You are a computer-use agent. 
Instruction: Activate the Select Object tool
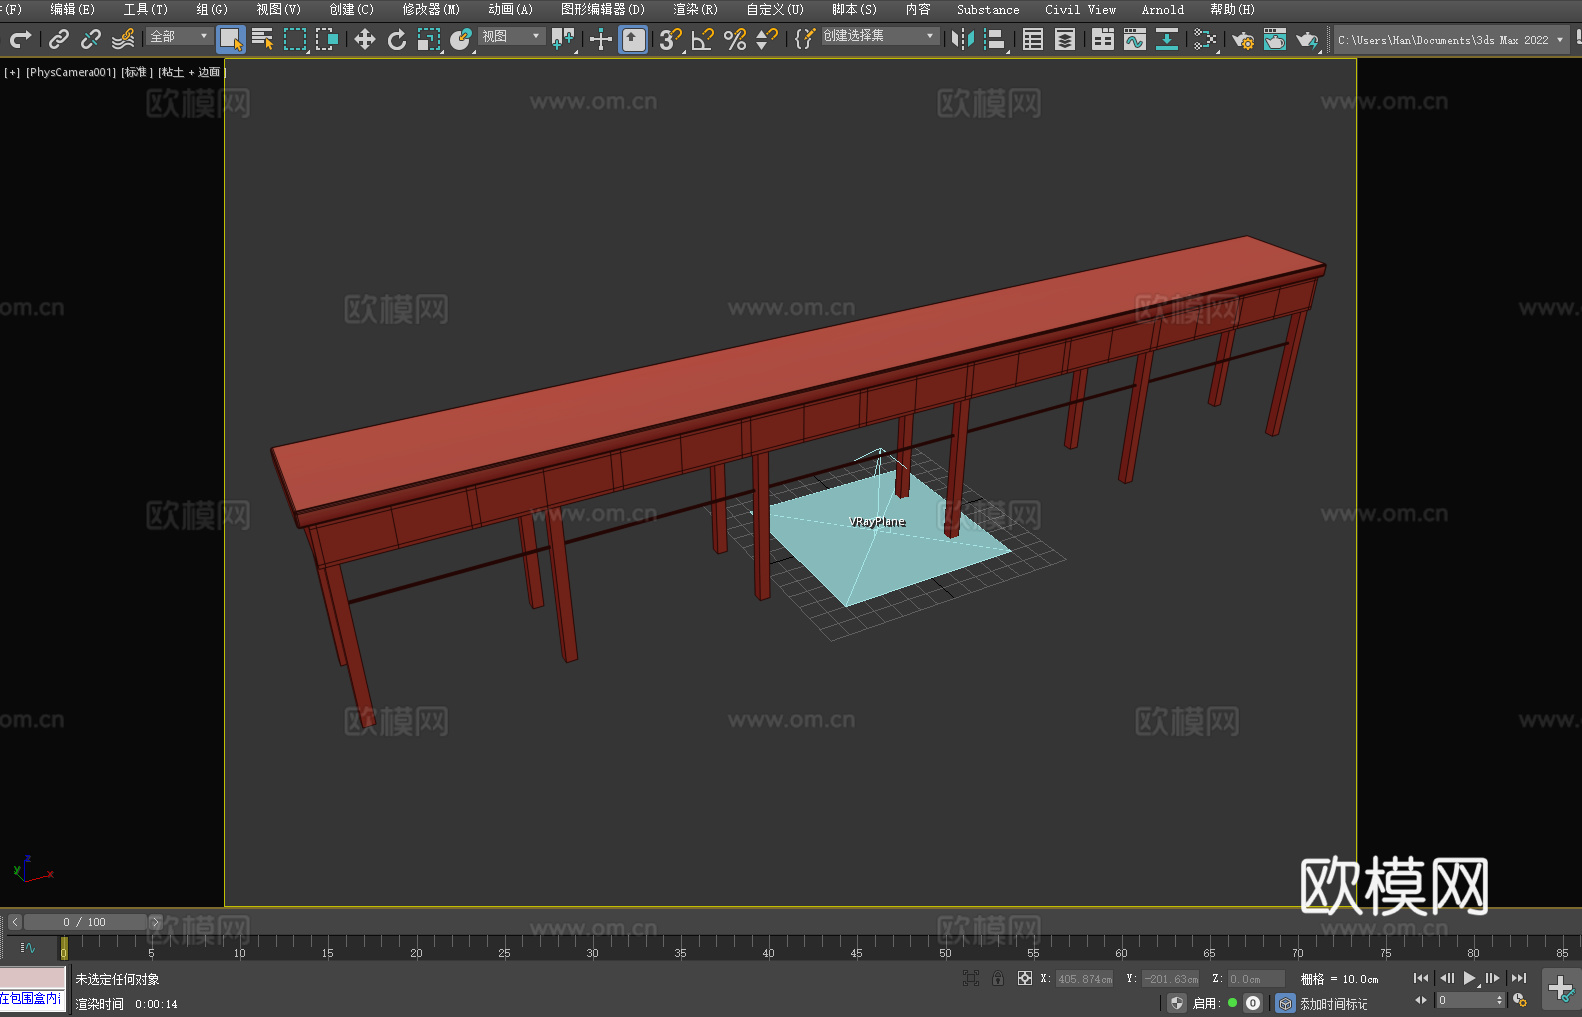click(x=231, y=39)
